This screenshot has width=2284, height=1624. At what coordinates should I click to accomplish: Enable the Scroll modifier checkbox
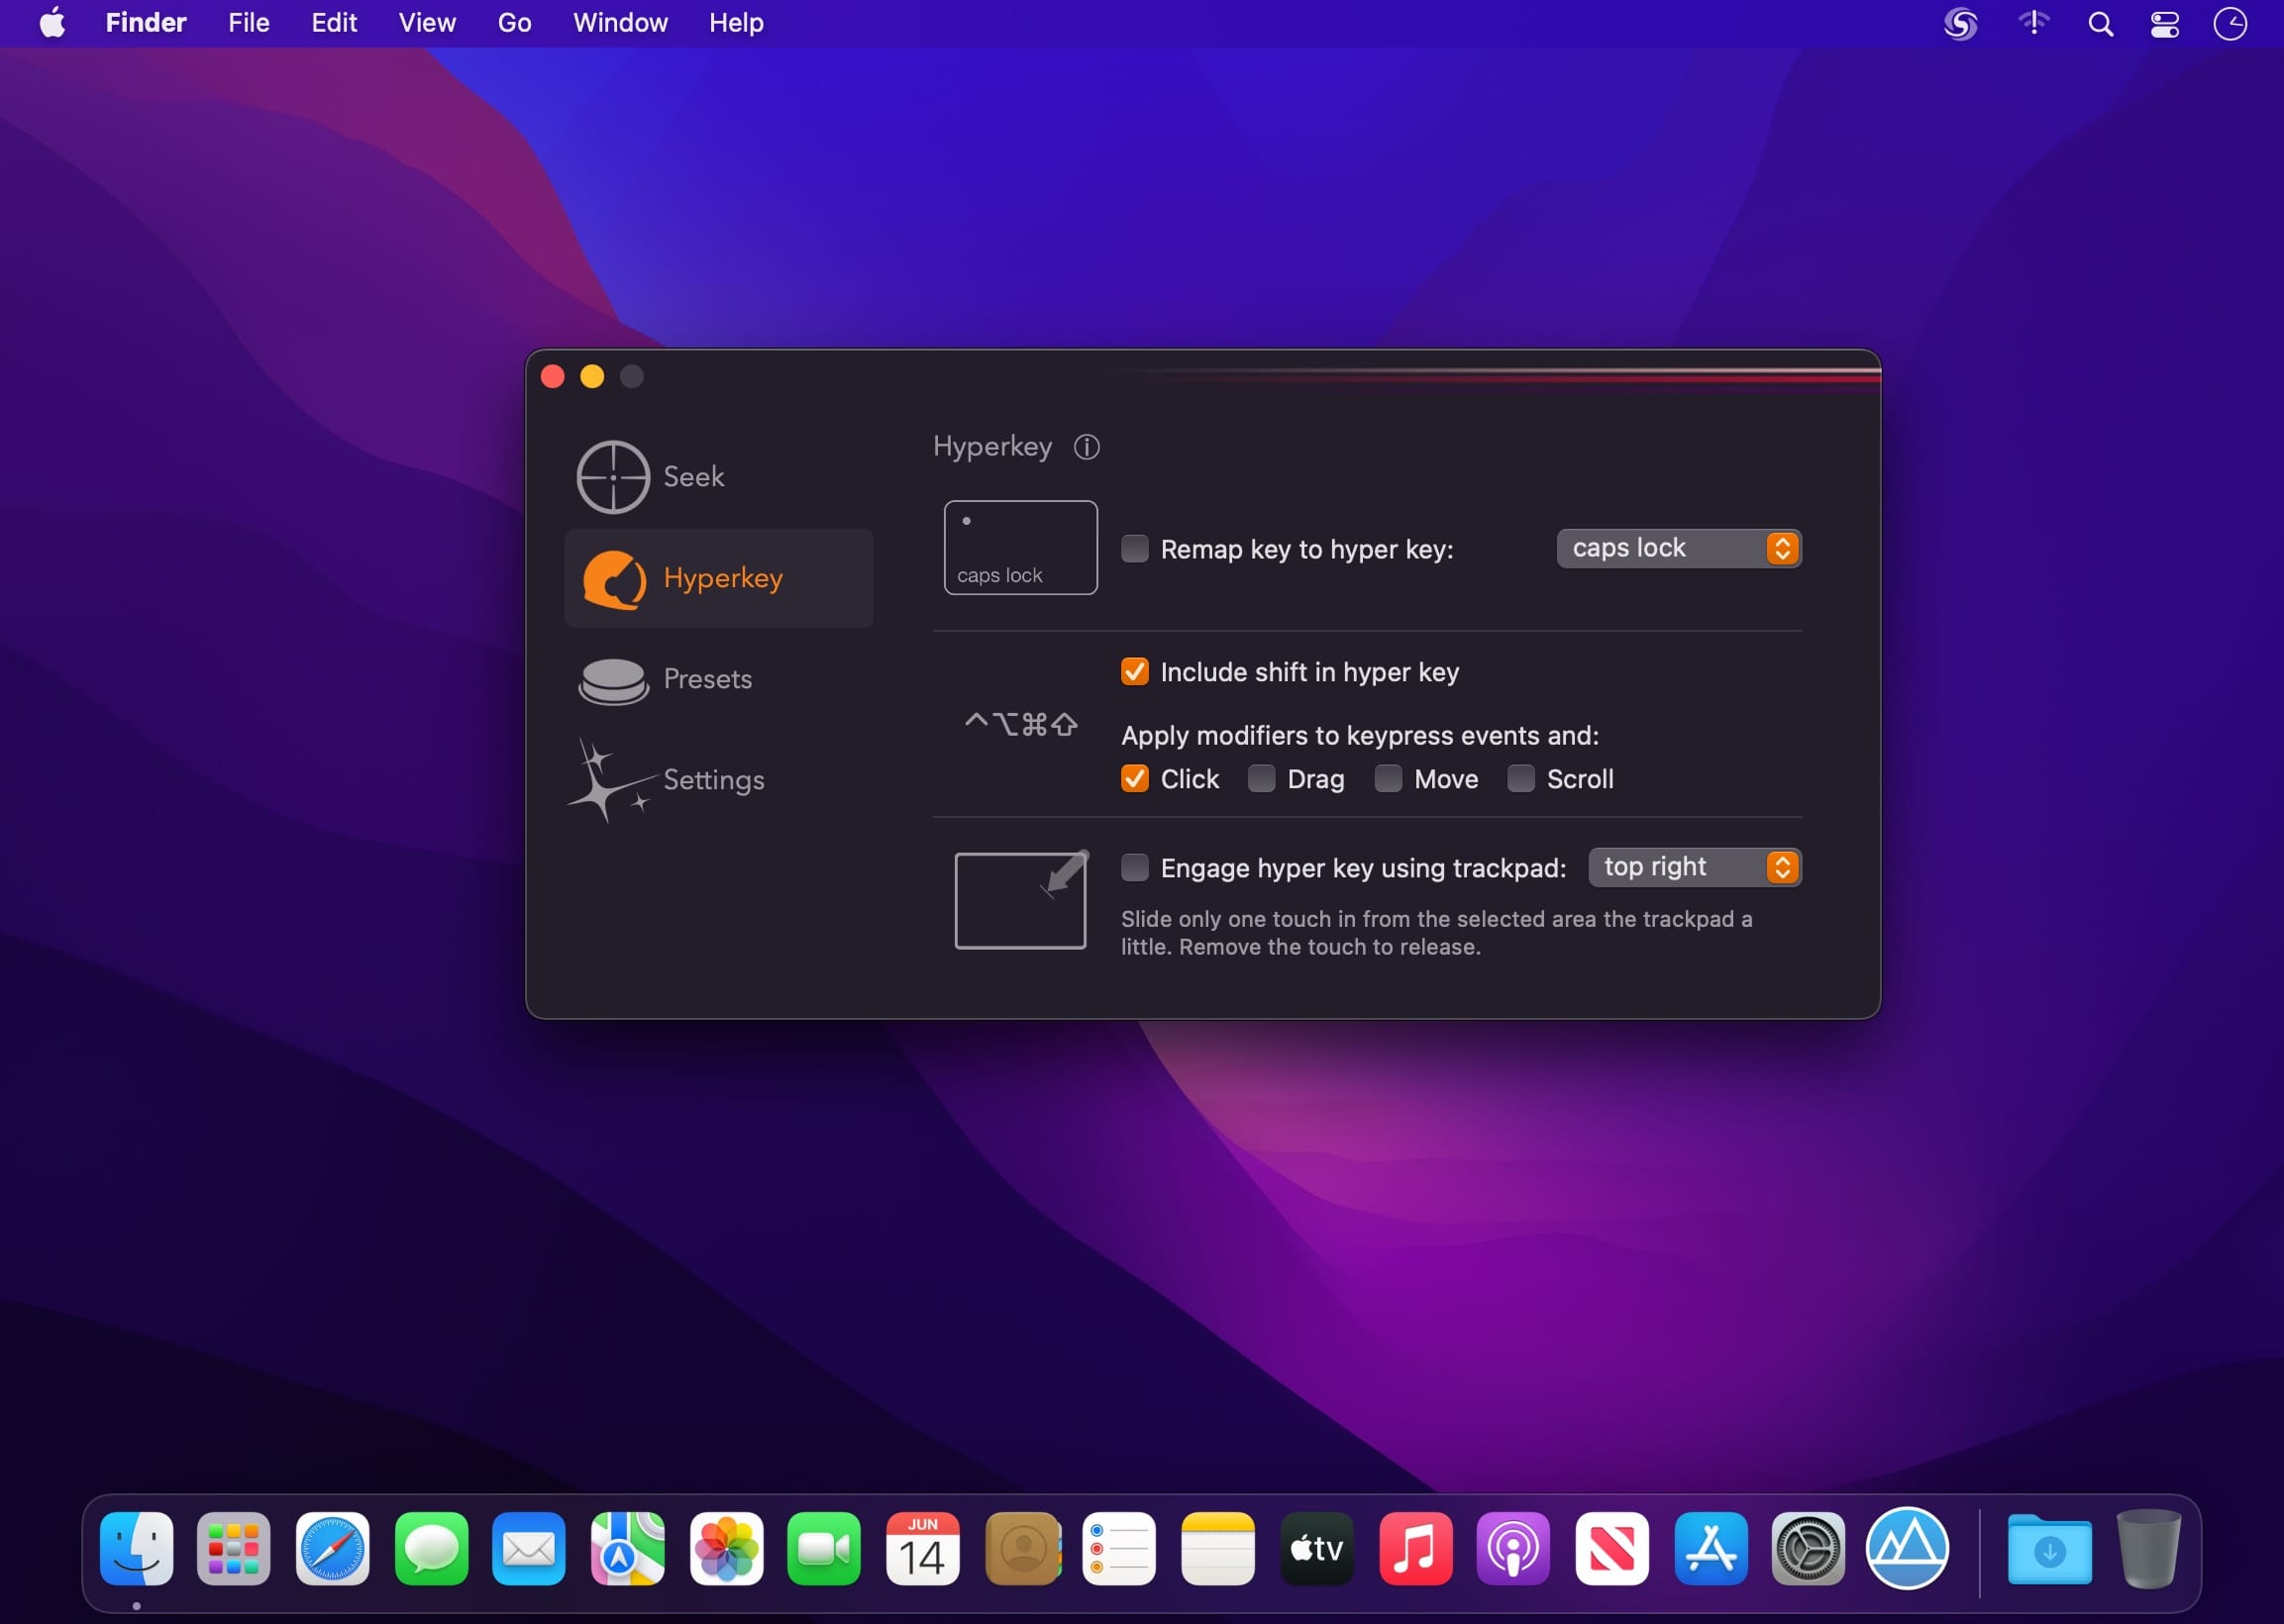pyautogui.click(x=1519, y=778)
